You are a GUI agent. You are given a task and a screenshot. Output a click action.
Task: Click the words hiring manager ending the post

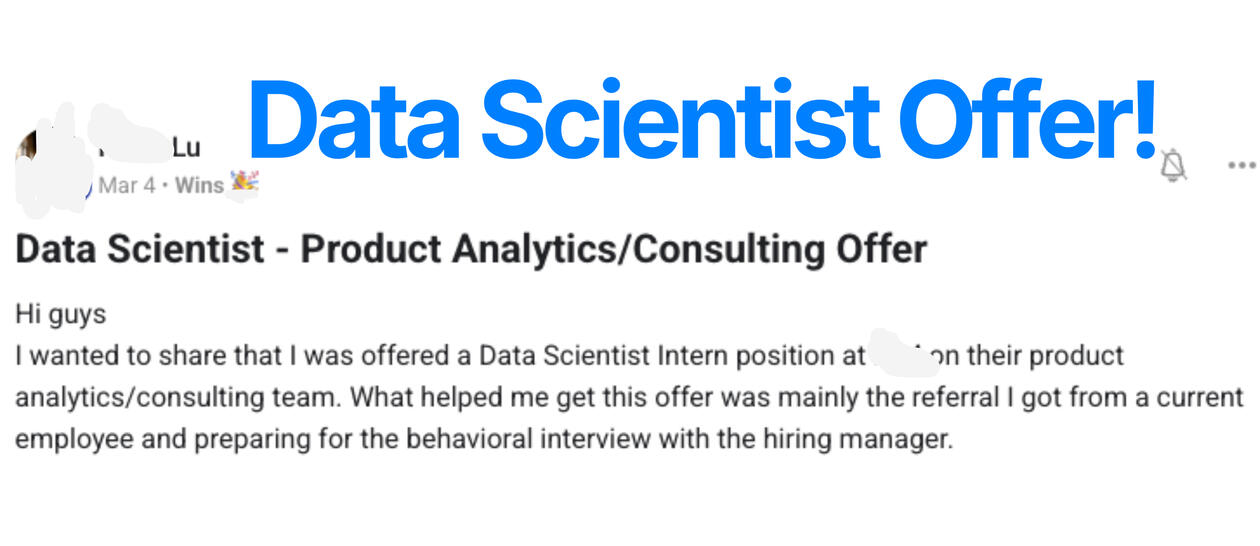click(x=857, y=440)
